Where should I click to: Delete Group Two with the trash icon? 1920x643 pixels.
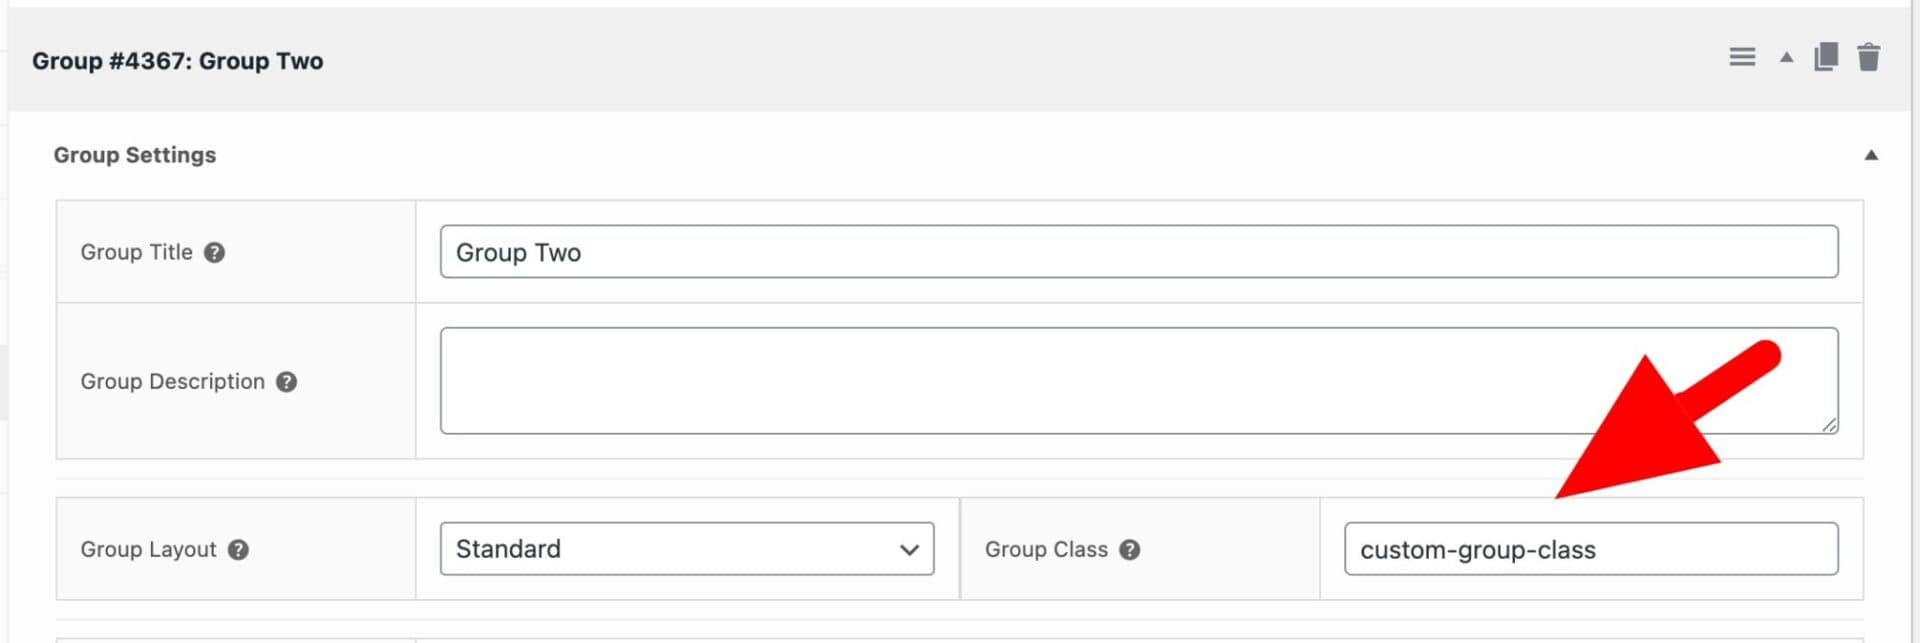point(1869,57)
